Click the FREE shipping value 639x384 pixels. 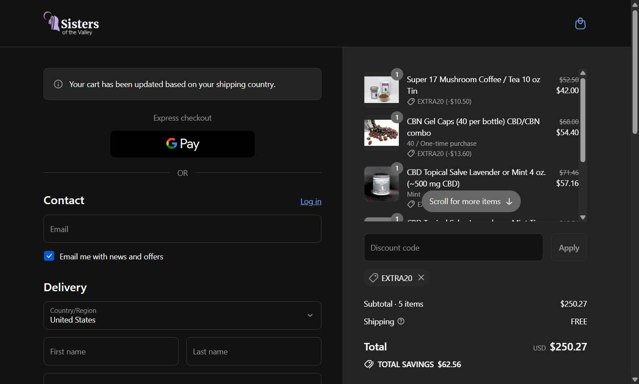click(x=579, y=322)
